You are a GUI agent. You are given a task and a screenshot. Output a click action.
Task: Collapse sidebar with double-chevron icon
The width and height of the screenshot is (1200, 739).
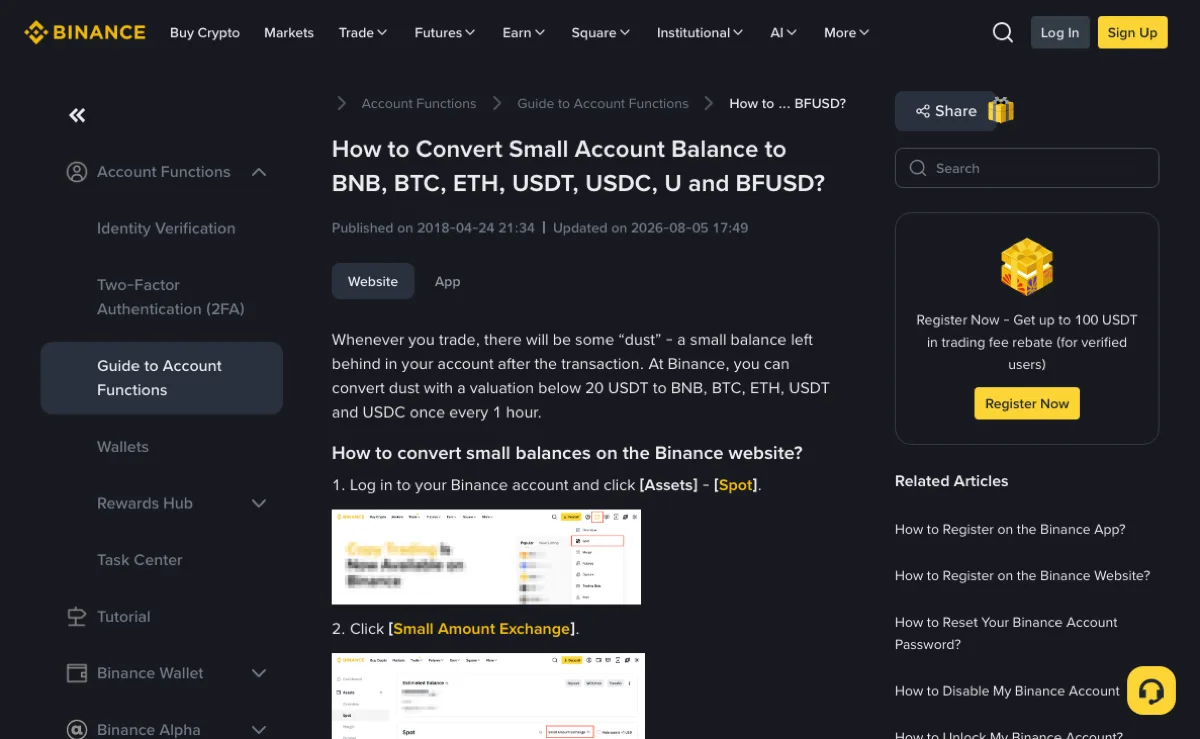click(77, 115)
